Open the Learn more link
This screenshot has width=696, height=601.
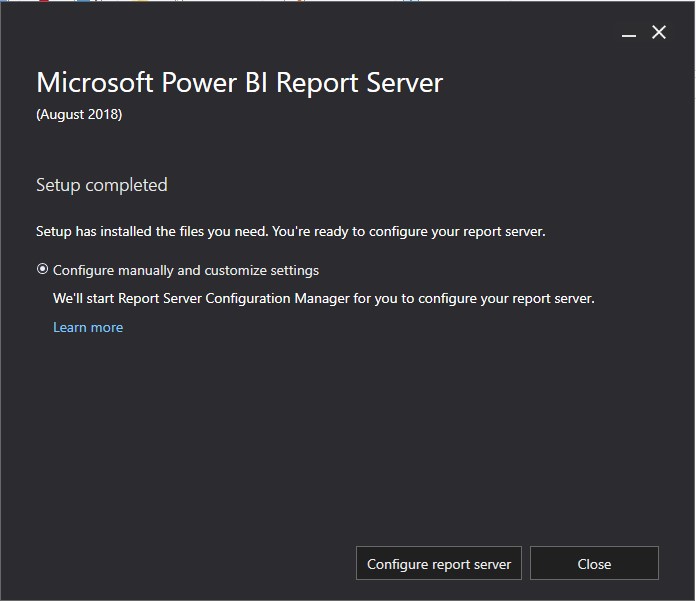click(88, 327)
